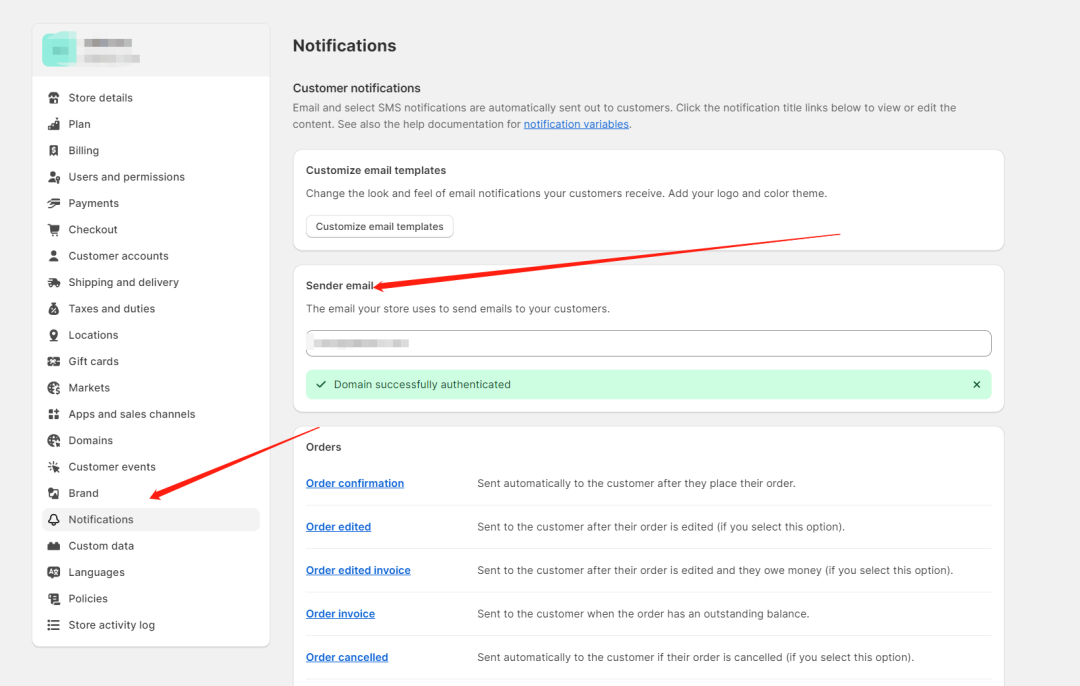This screenshot has width=1080, height=686.
Task: Open Customer accounts in sidebar
Action: tap(118, 256)
